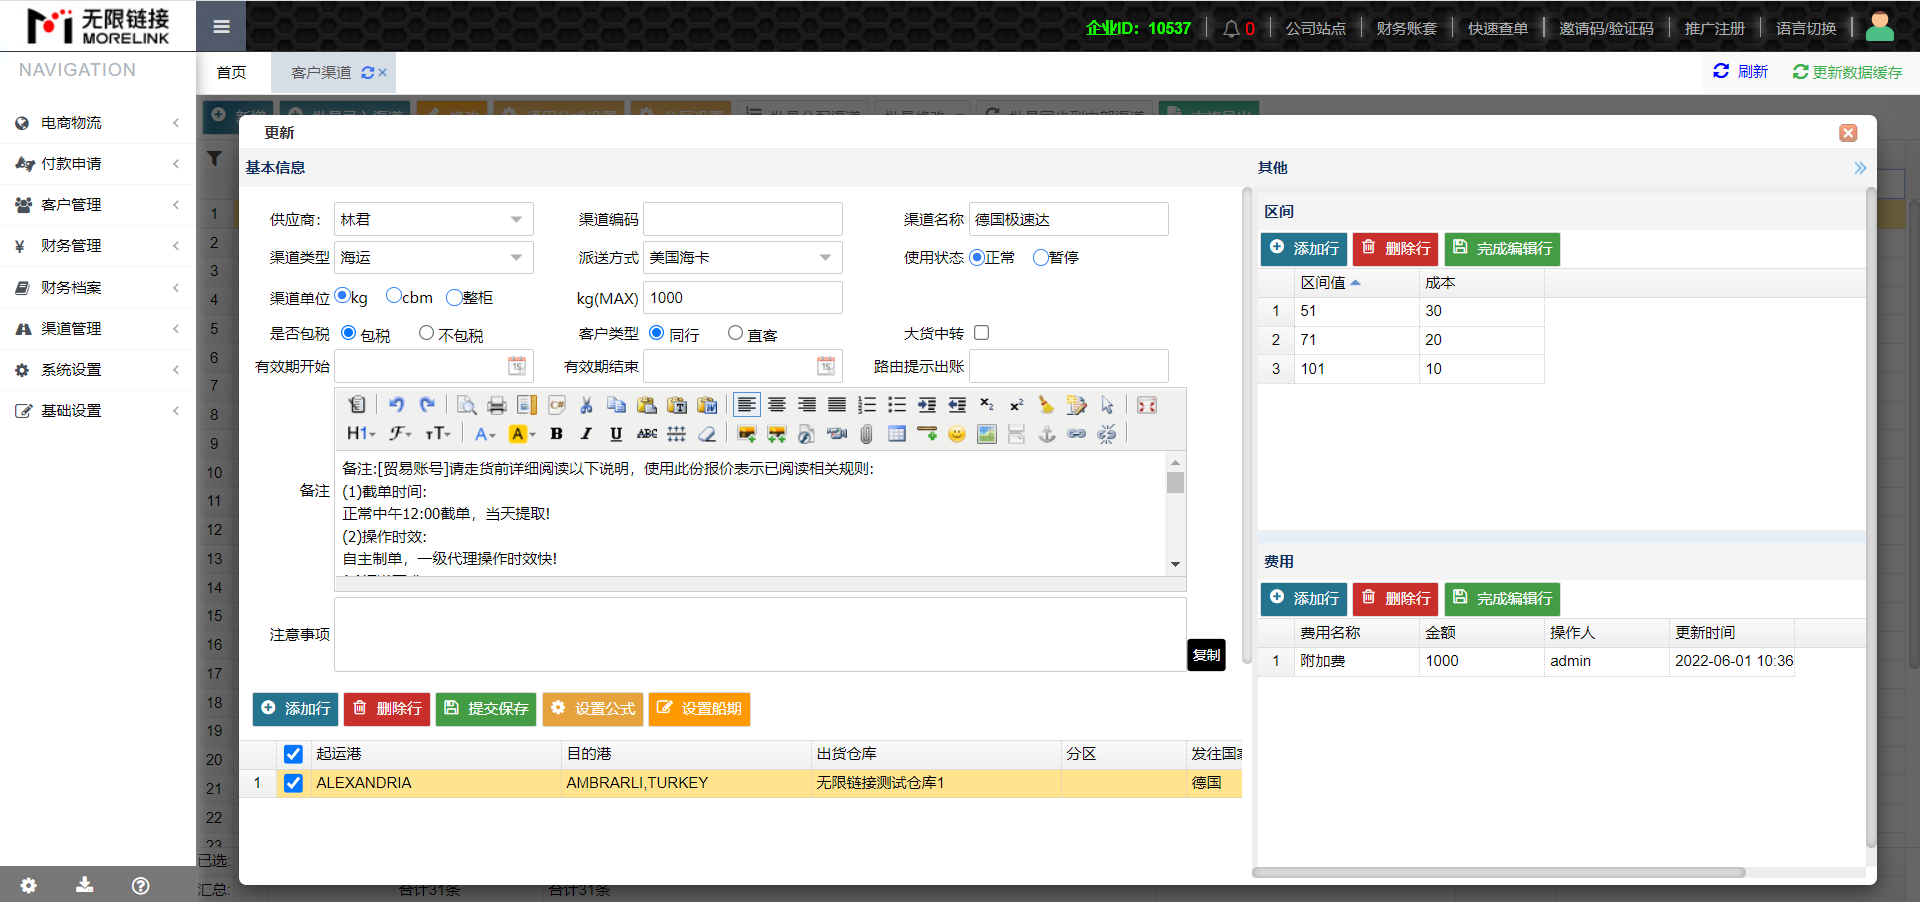
Task: Toggle bold formatting in editor
Action: (556, 434)
